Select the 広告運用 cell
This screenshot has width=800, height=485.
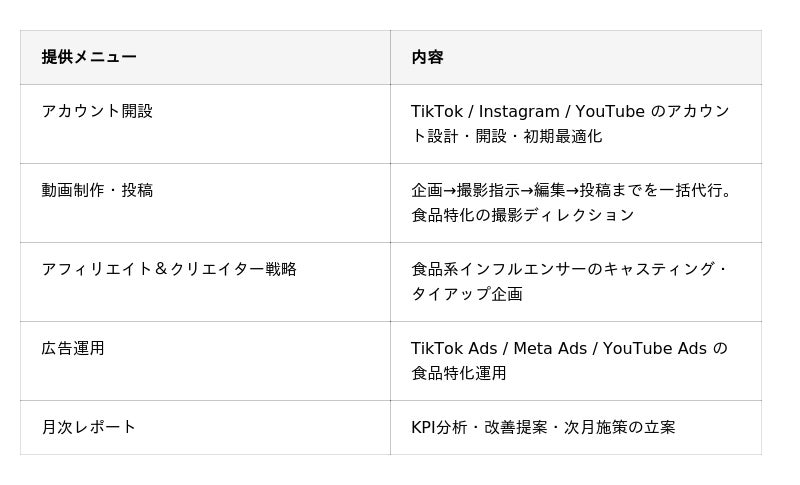[73, 348]
